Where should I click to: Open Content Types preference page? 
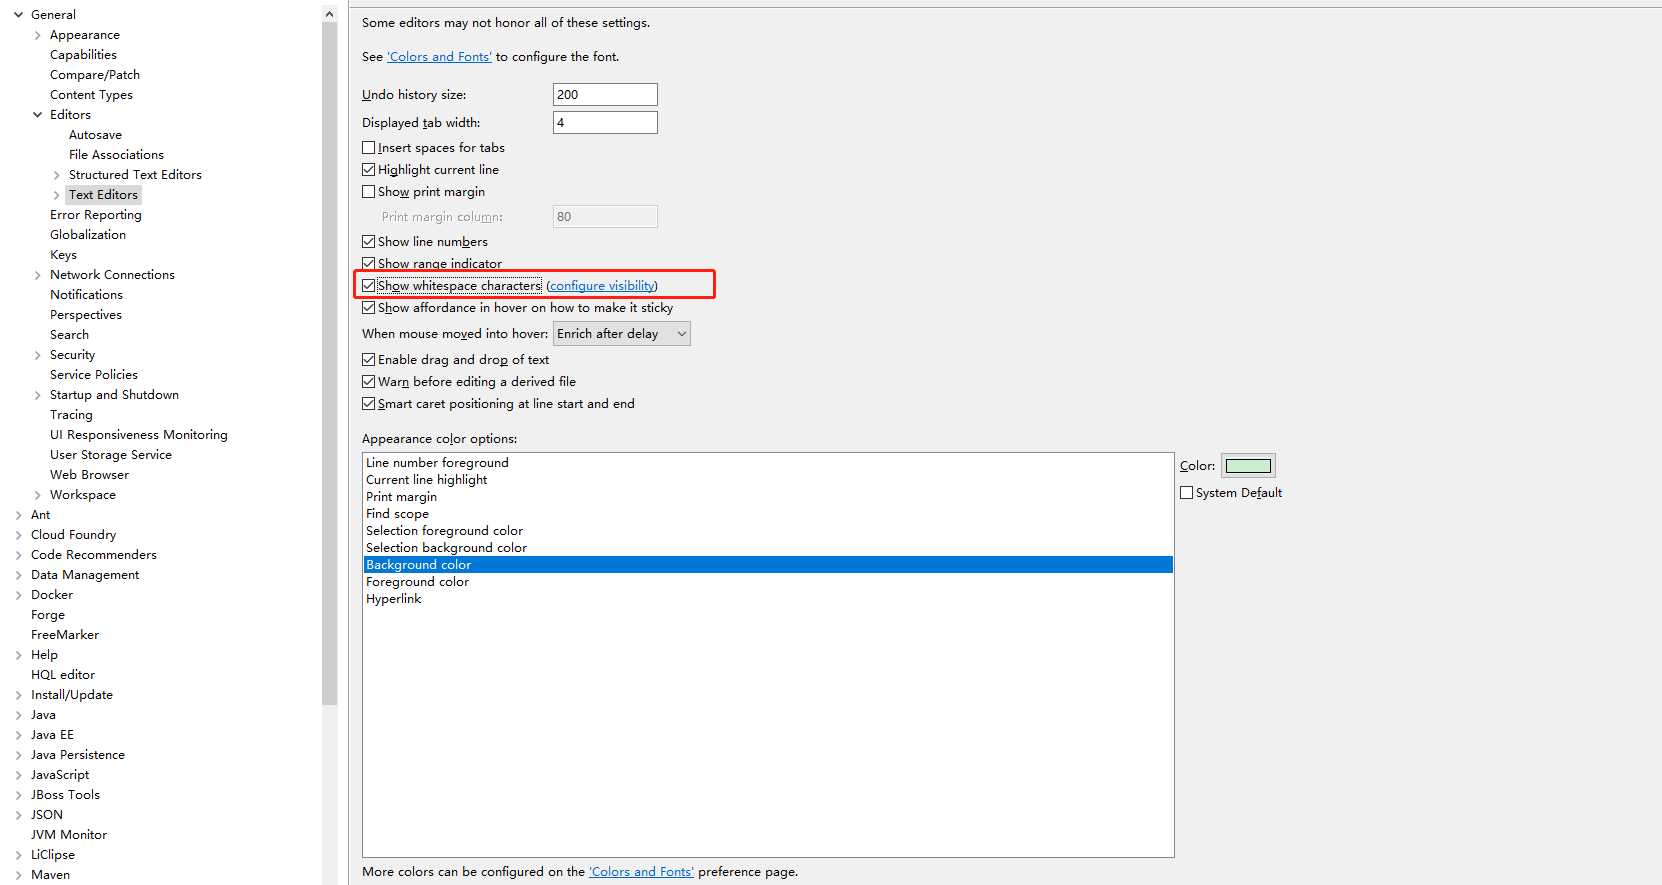coord(91,95)
